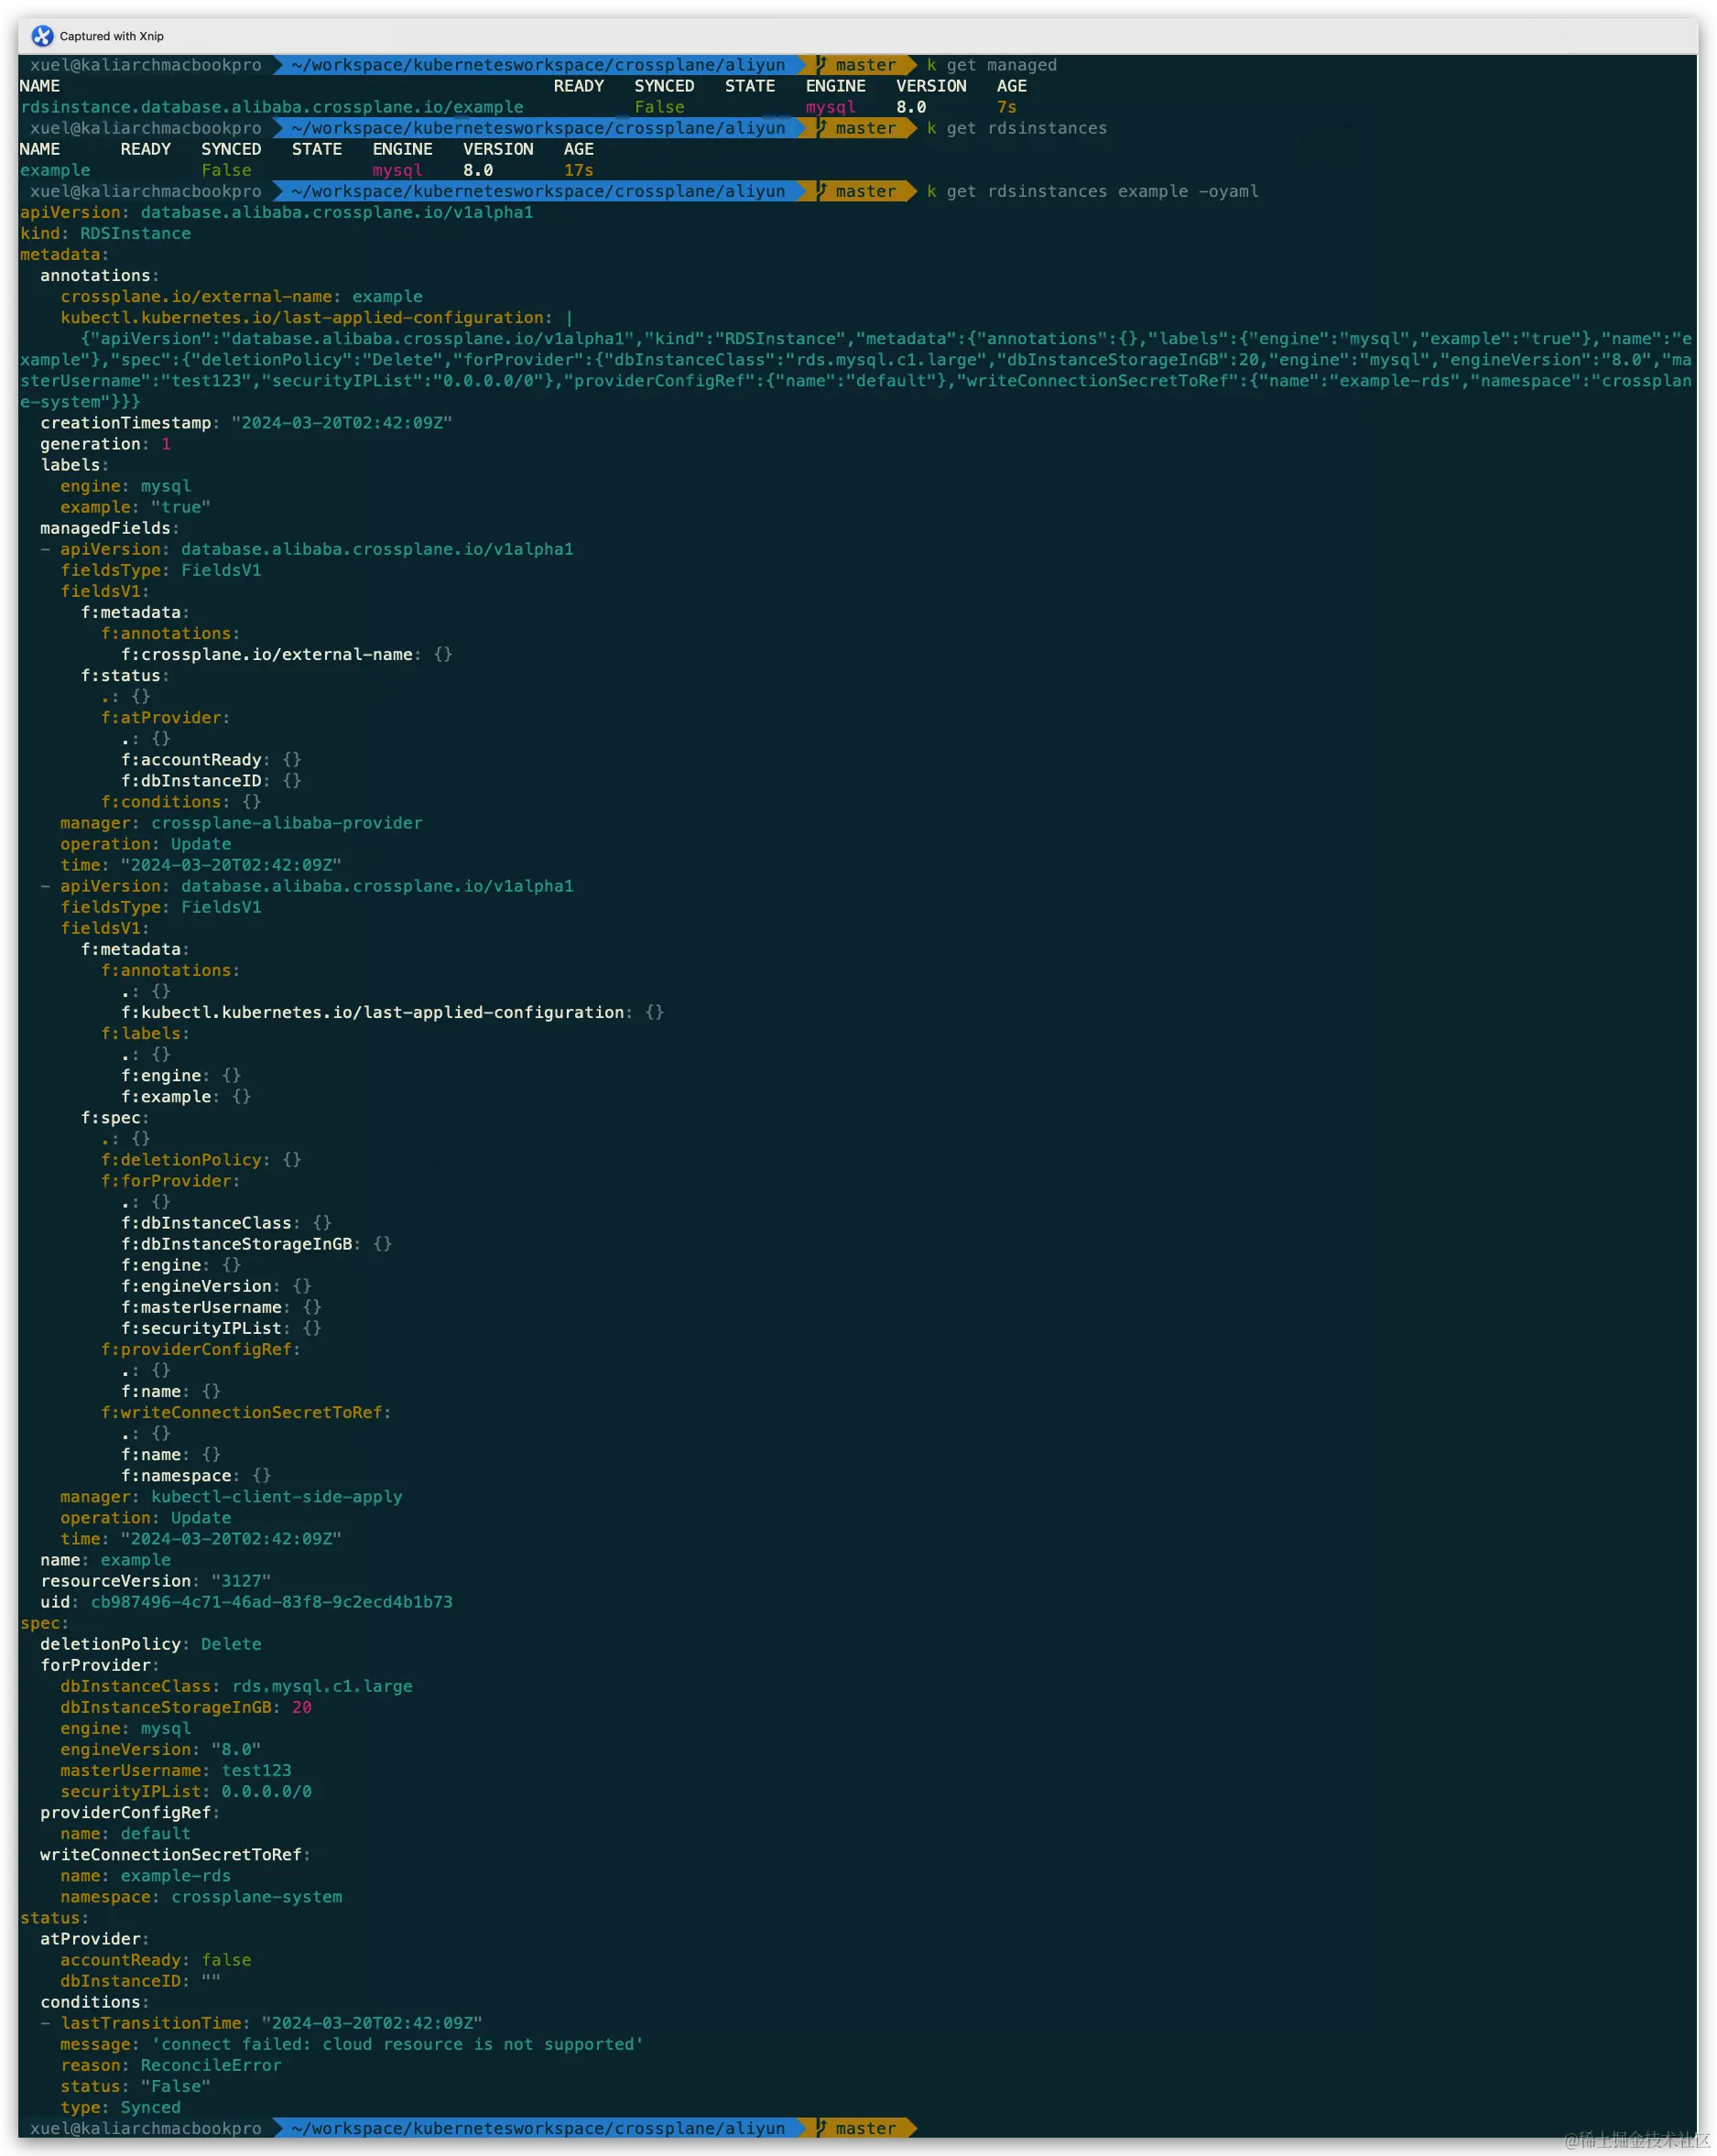The width and height of the screenshot is (1717, 2156).
Task: Click the 'example: "true"' label line
Action: (135, 506)
